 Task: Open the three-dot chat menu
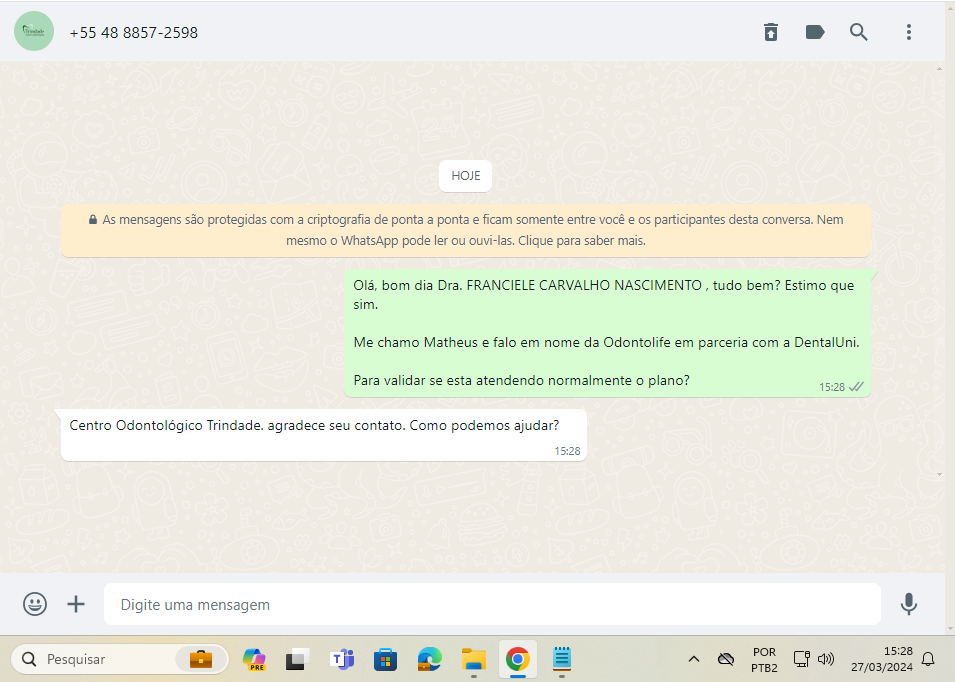(x=909, y=32)
